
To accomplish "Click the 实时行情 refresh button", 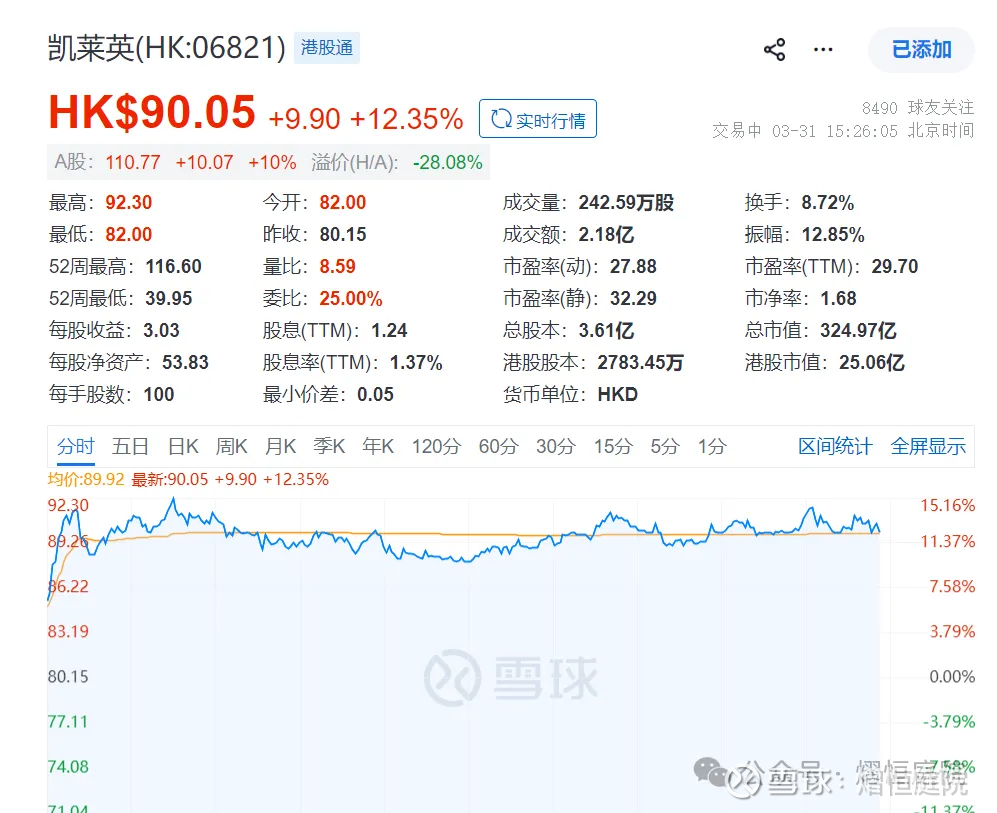I will point(538,119).
